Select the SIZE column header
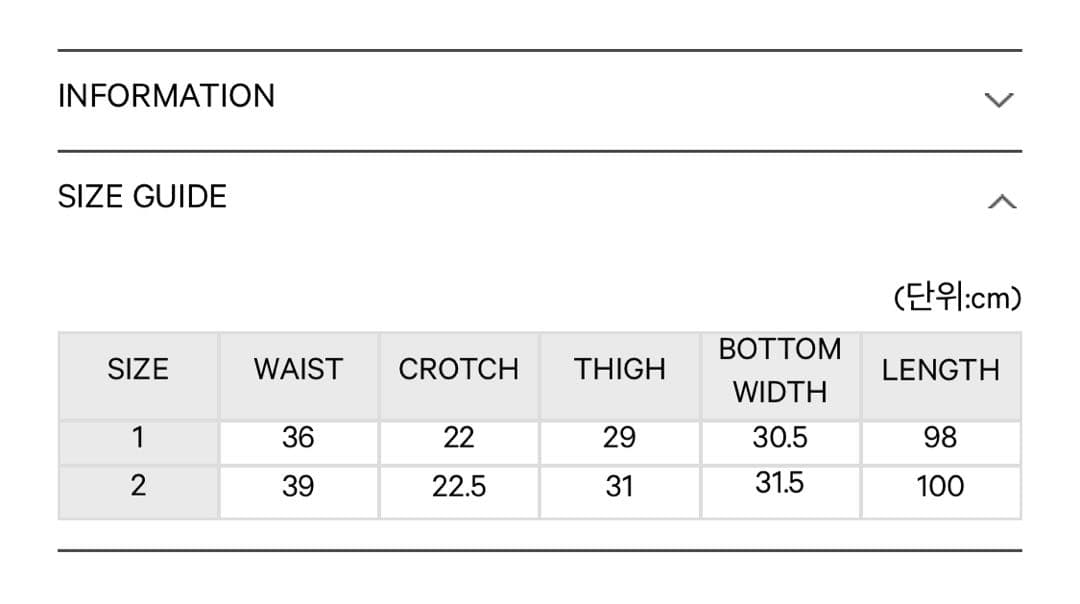The height and width of the screenshot is (604, 1080). (x=138, y=370)
